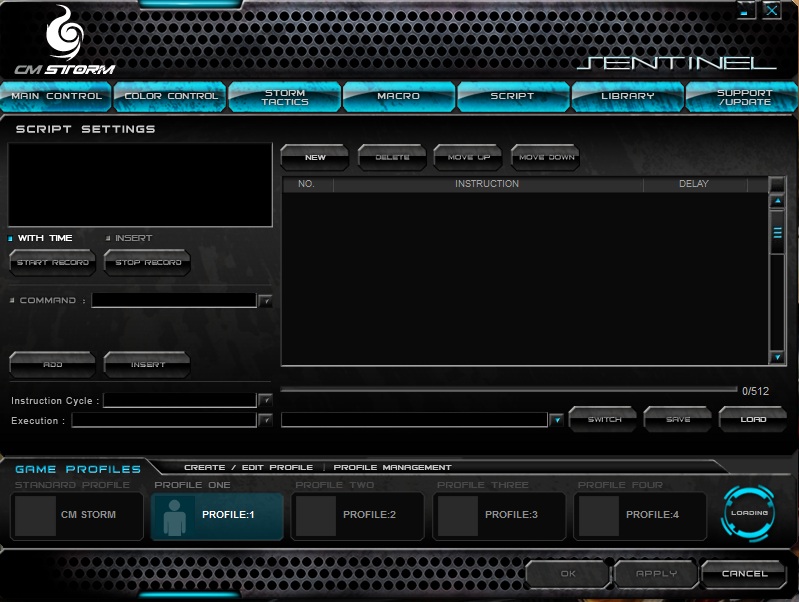
Task: Enable the With Time option
Action: coord(40,238)
